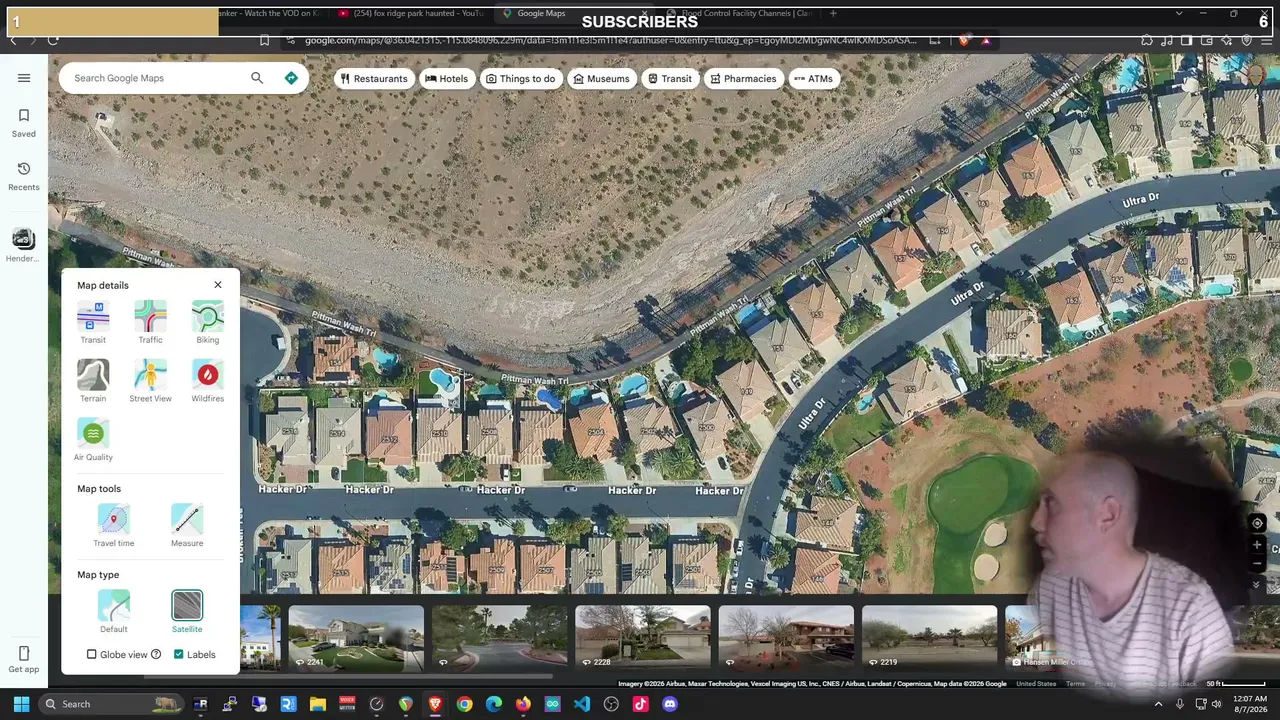This screenshot has width=1280, height=720.
Task: Open File Explorer from the taskbar
Action: pos(318,704)
